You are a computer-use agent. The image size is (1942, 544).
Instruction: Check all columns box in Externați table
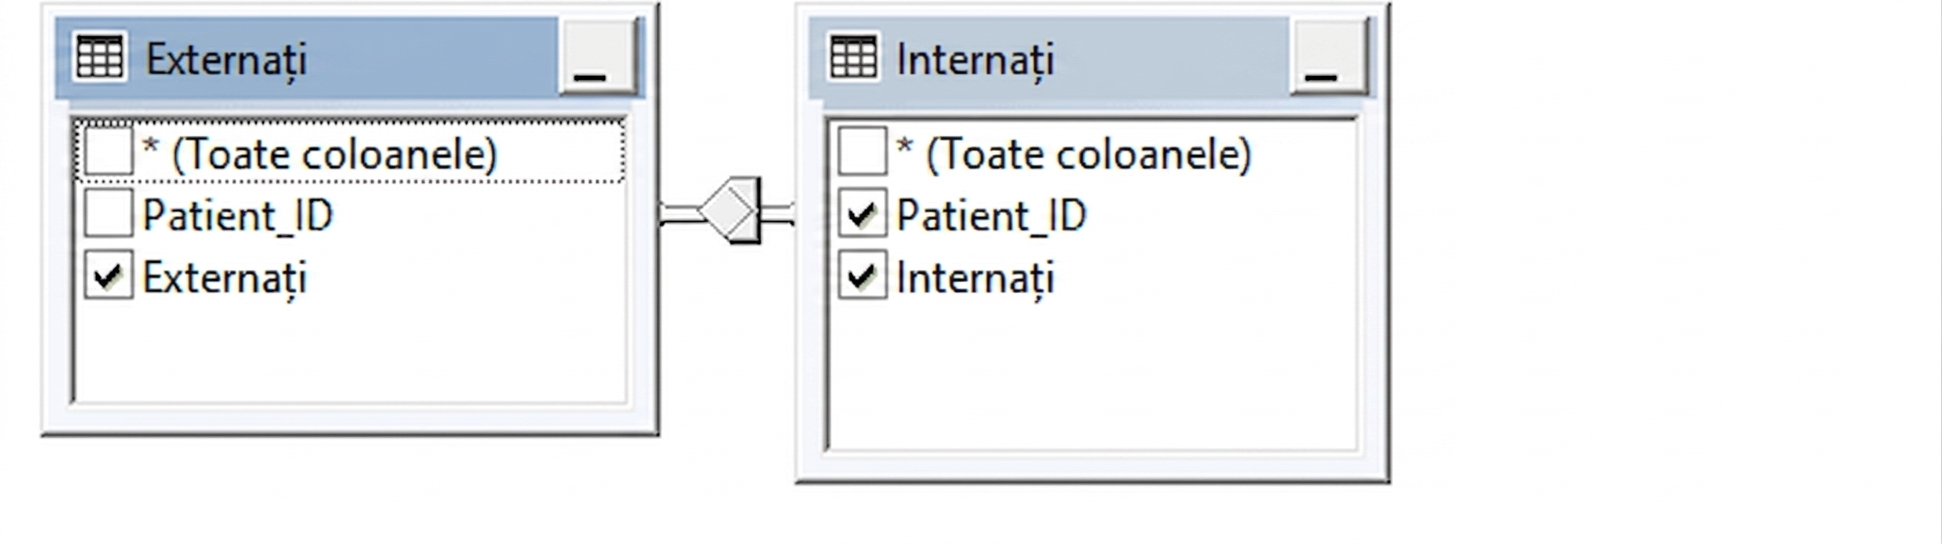108,153
